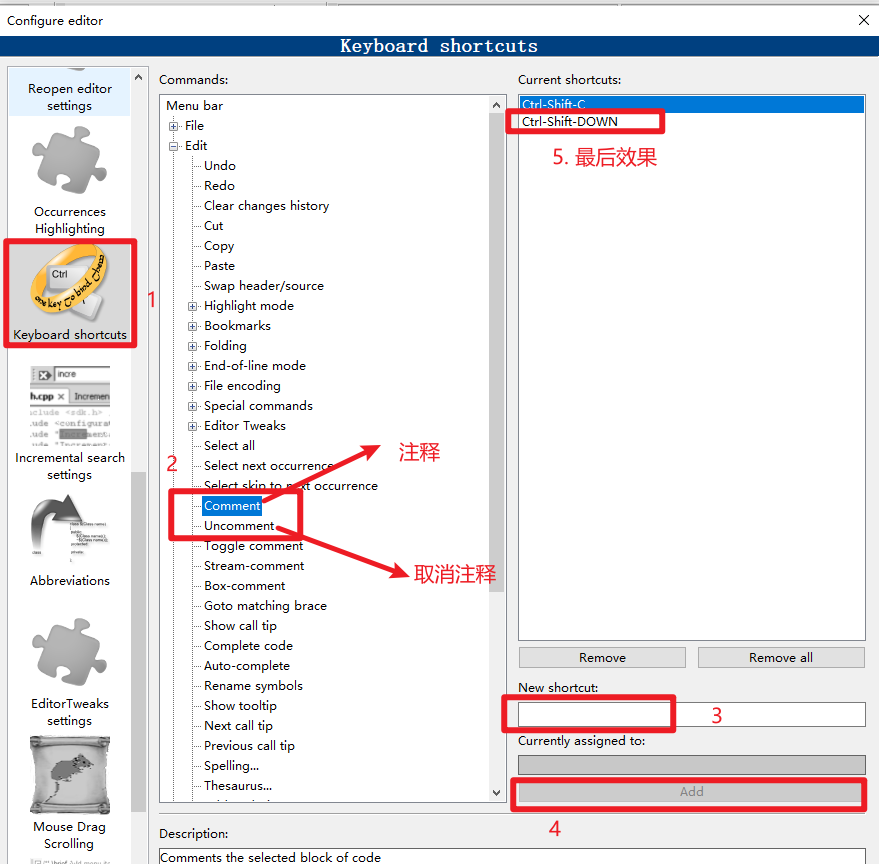Select the Ctrl-Shift-C shortcut entry
This screenshot has width=879, height=864.
691,104
